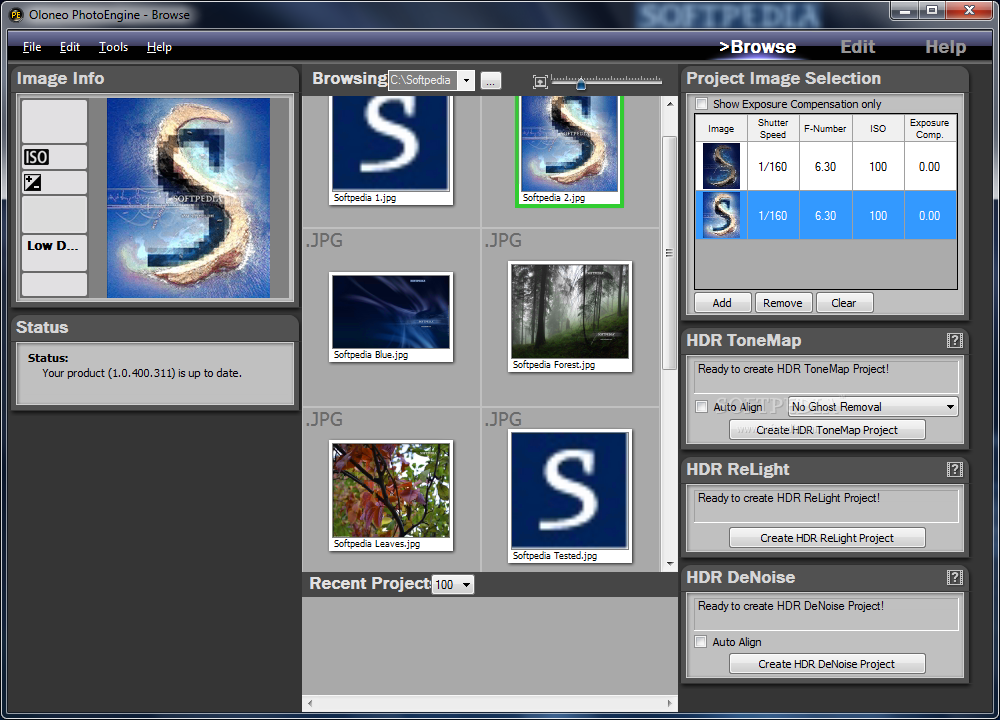1000x720 pixels.
Task: Open HDR ToneMap help icon
Action: coord(954,341)
